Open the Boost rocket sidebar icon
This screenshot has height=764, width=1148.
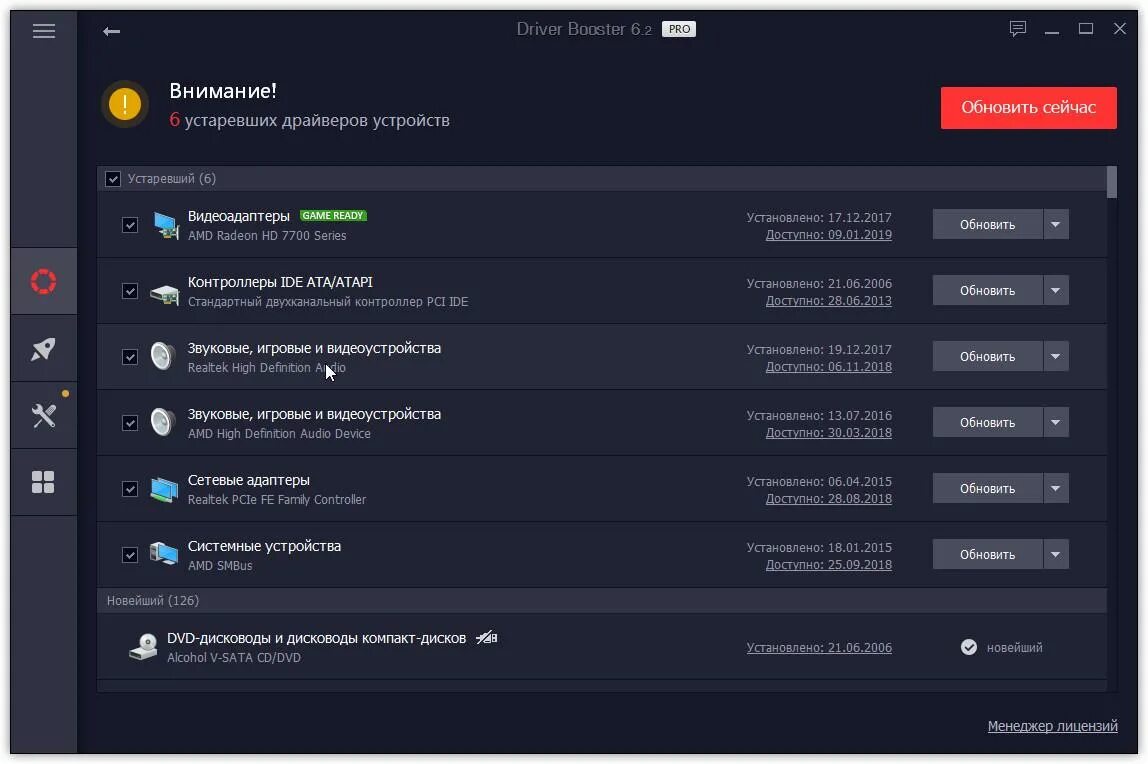[x=43, y=348]
